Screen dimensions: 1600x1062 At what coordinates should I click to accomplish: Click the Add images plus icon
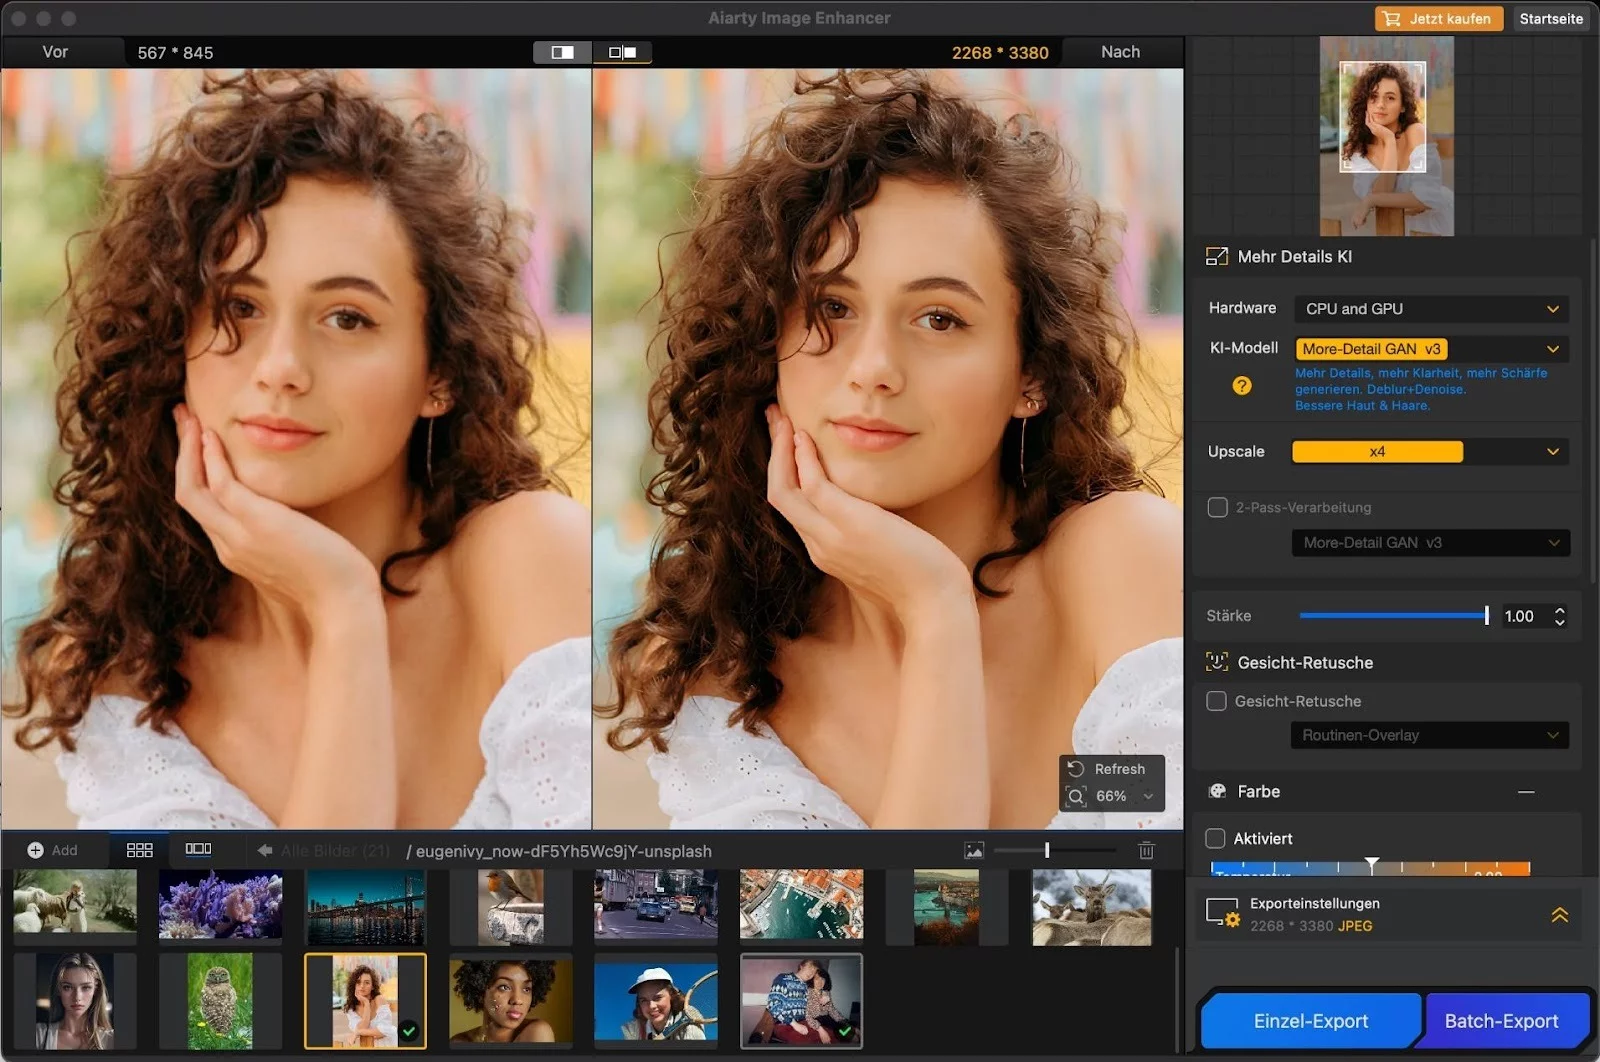36,850
